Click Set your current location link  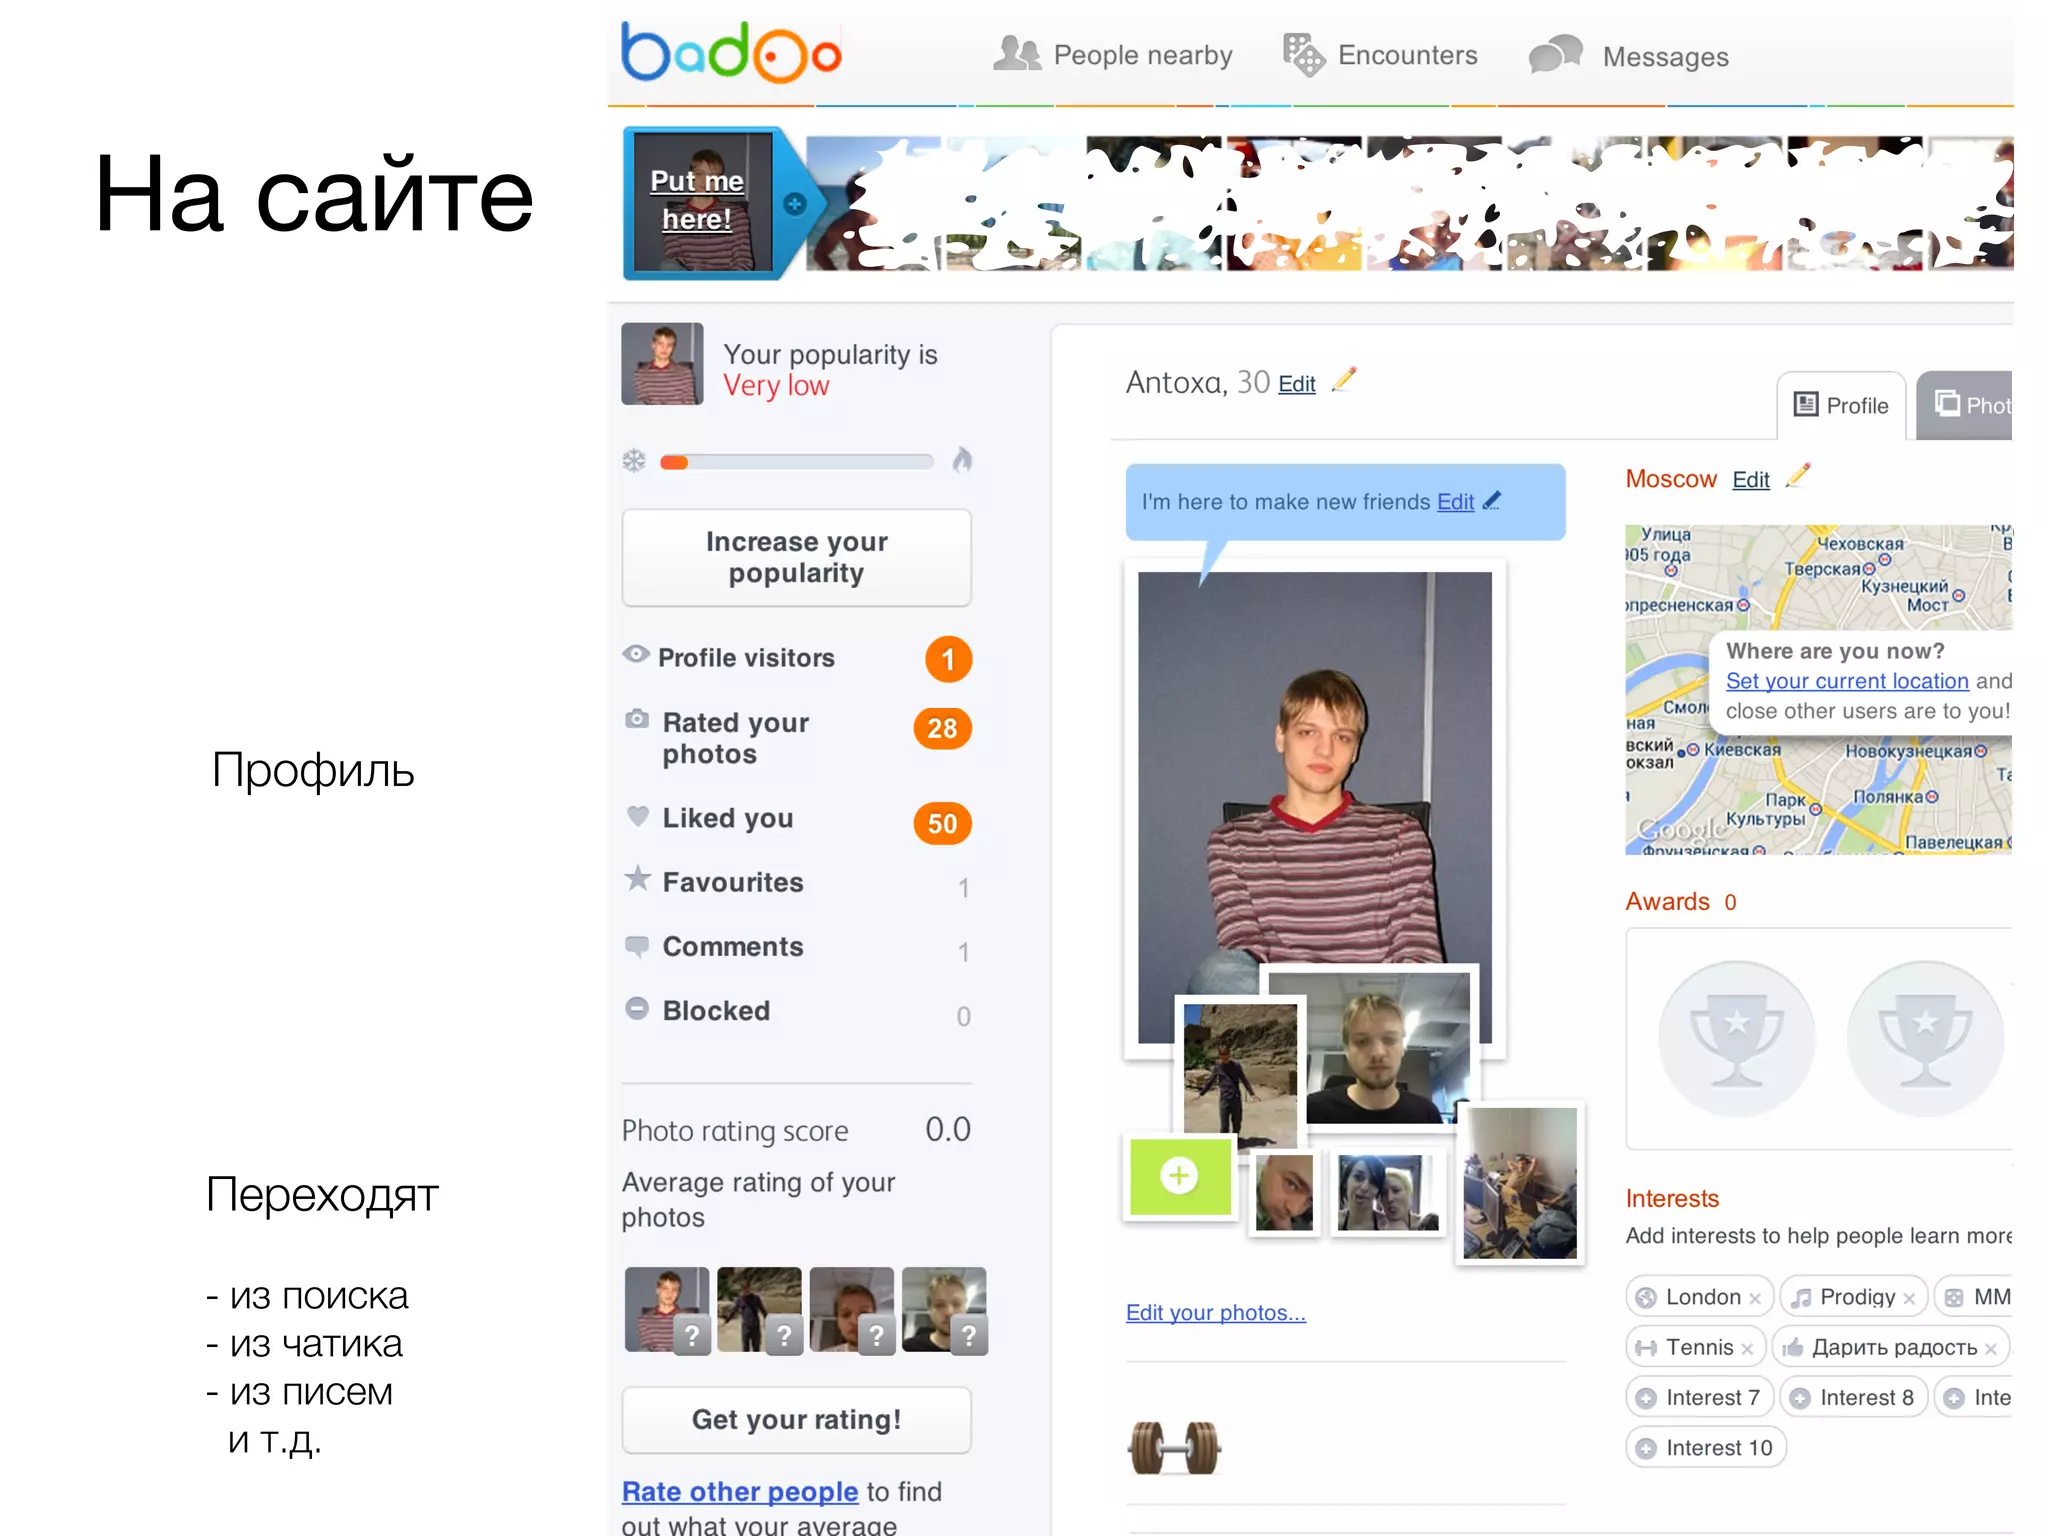pyautogui.click(x=1847, y=681)
